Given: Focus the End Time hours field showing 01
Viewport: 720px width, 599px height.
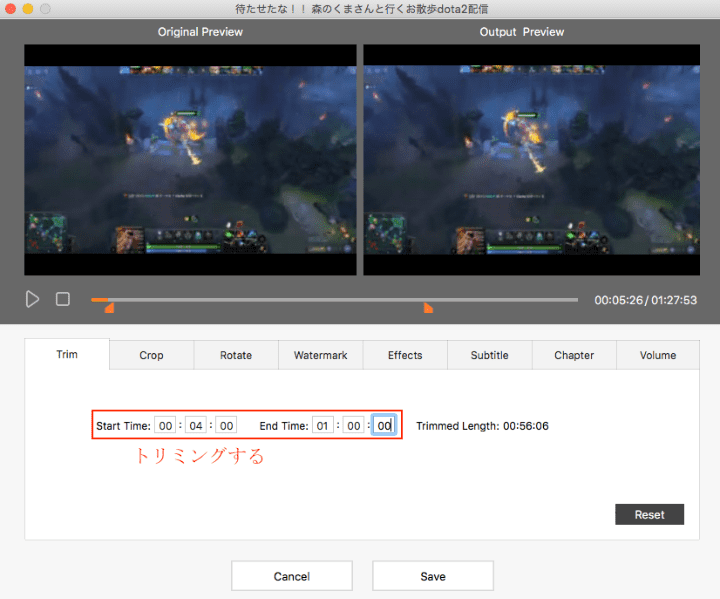Looking at the screenshot, I should (322, 426).
